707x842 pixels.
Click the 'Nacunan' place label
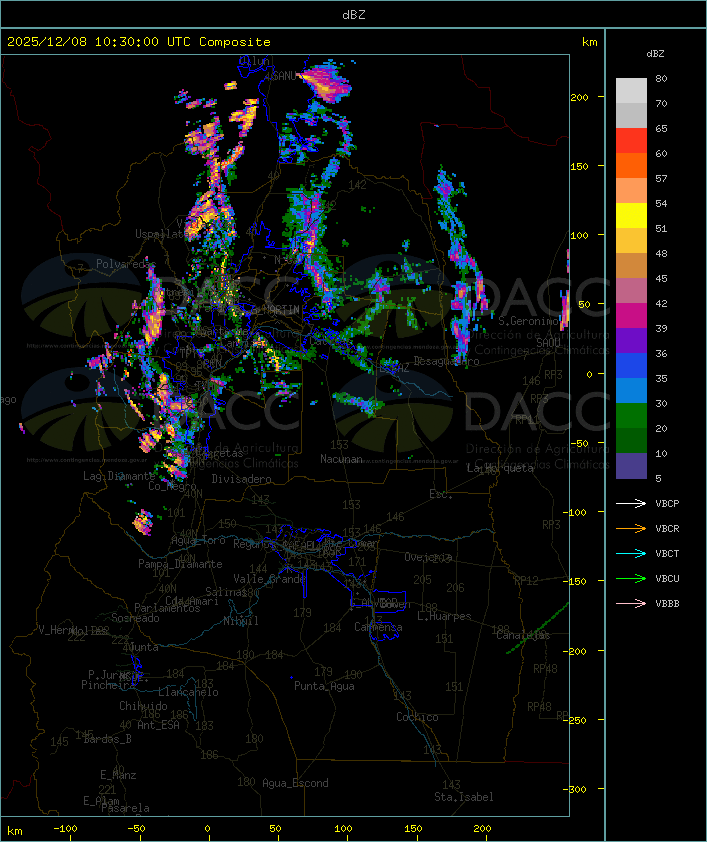tap(341, 459)
